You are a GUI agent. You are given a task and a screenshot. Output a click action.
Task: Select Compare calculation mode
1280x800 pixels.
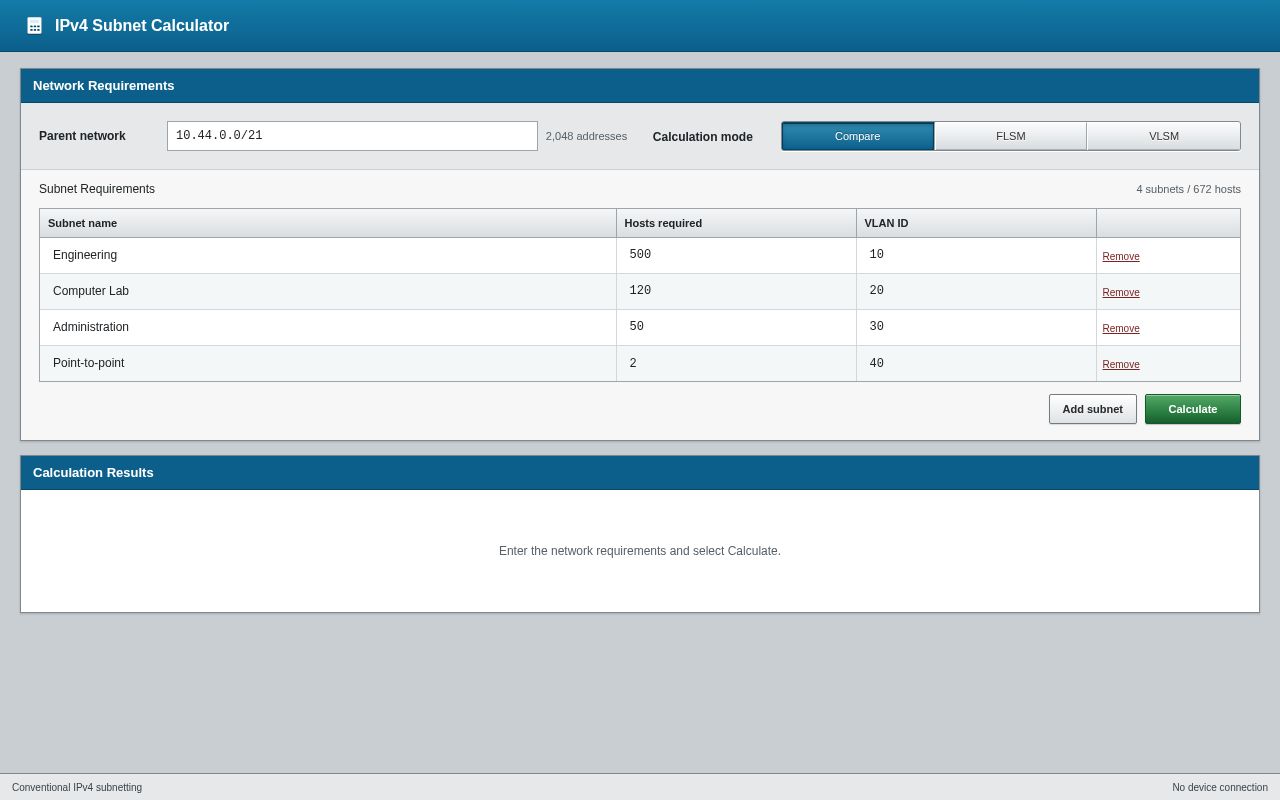click(858, 136)
